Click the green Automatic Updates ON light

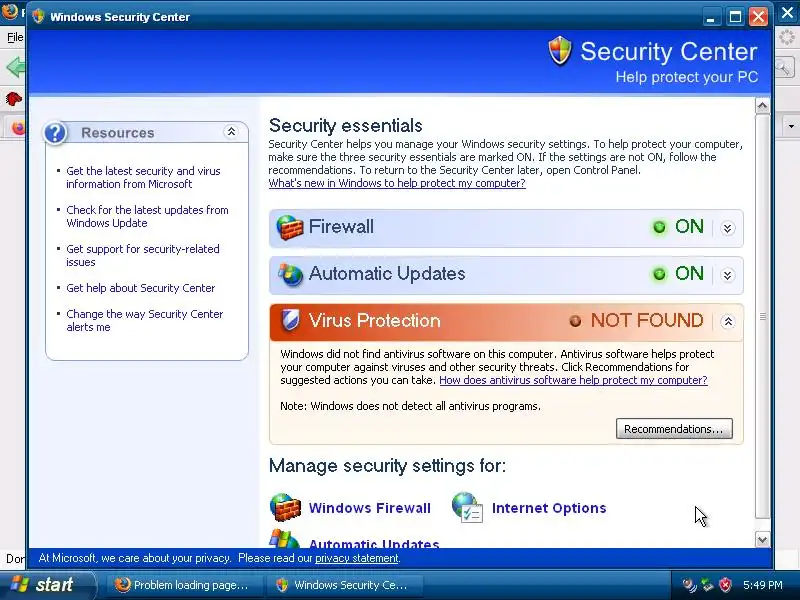[x=659, y=274]
